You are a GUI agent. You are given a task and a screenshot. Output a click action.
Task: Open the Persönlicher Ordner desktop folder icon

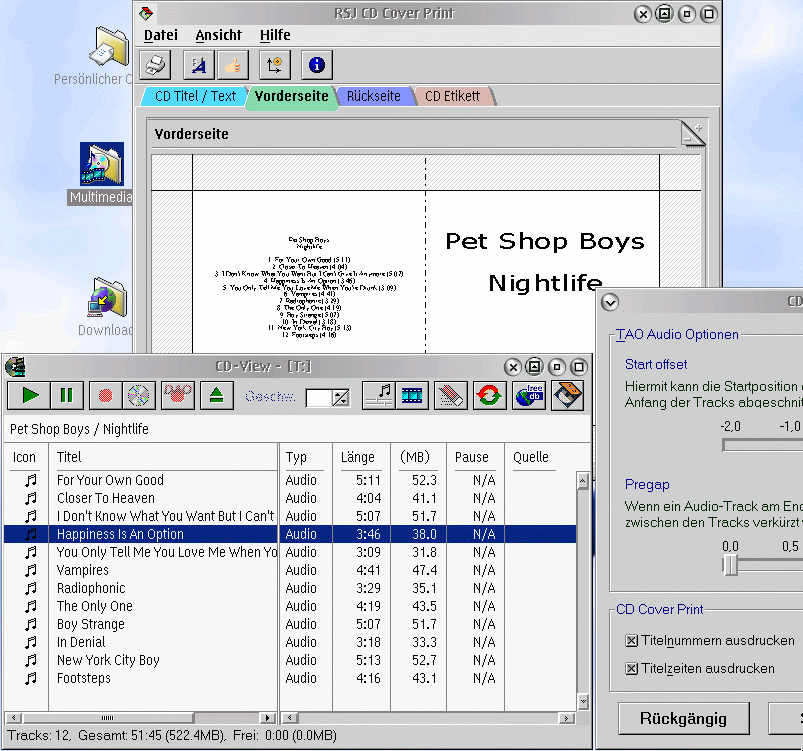(x=109, y=47)
